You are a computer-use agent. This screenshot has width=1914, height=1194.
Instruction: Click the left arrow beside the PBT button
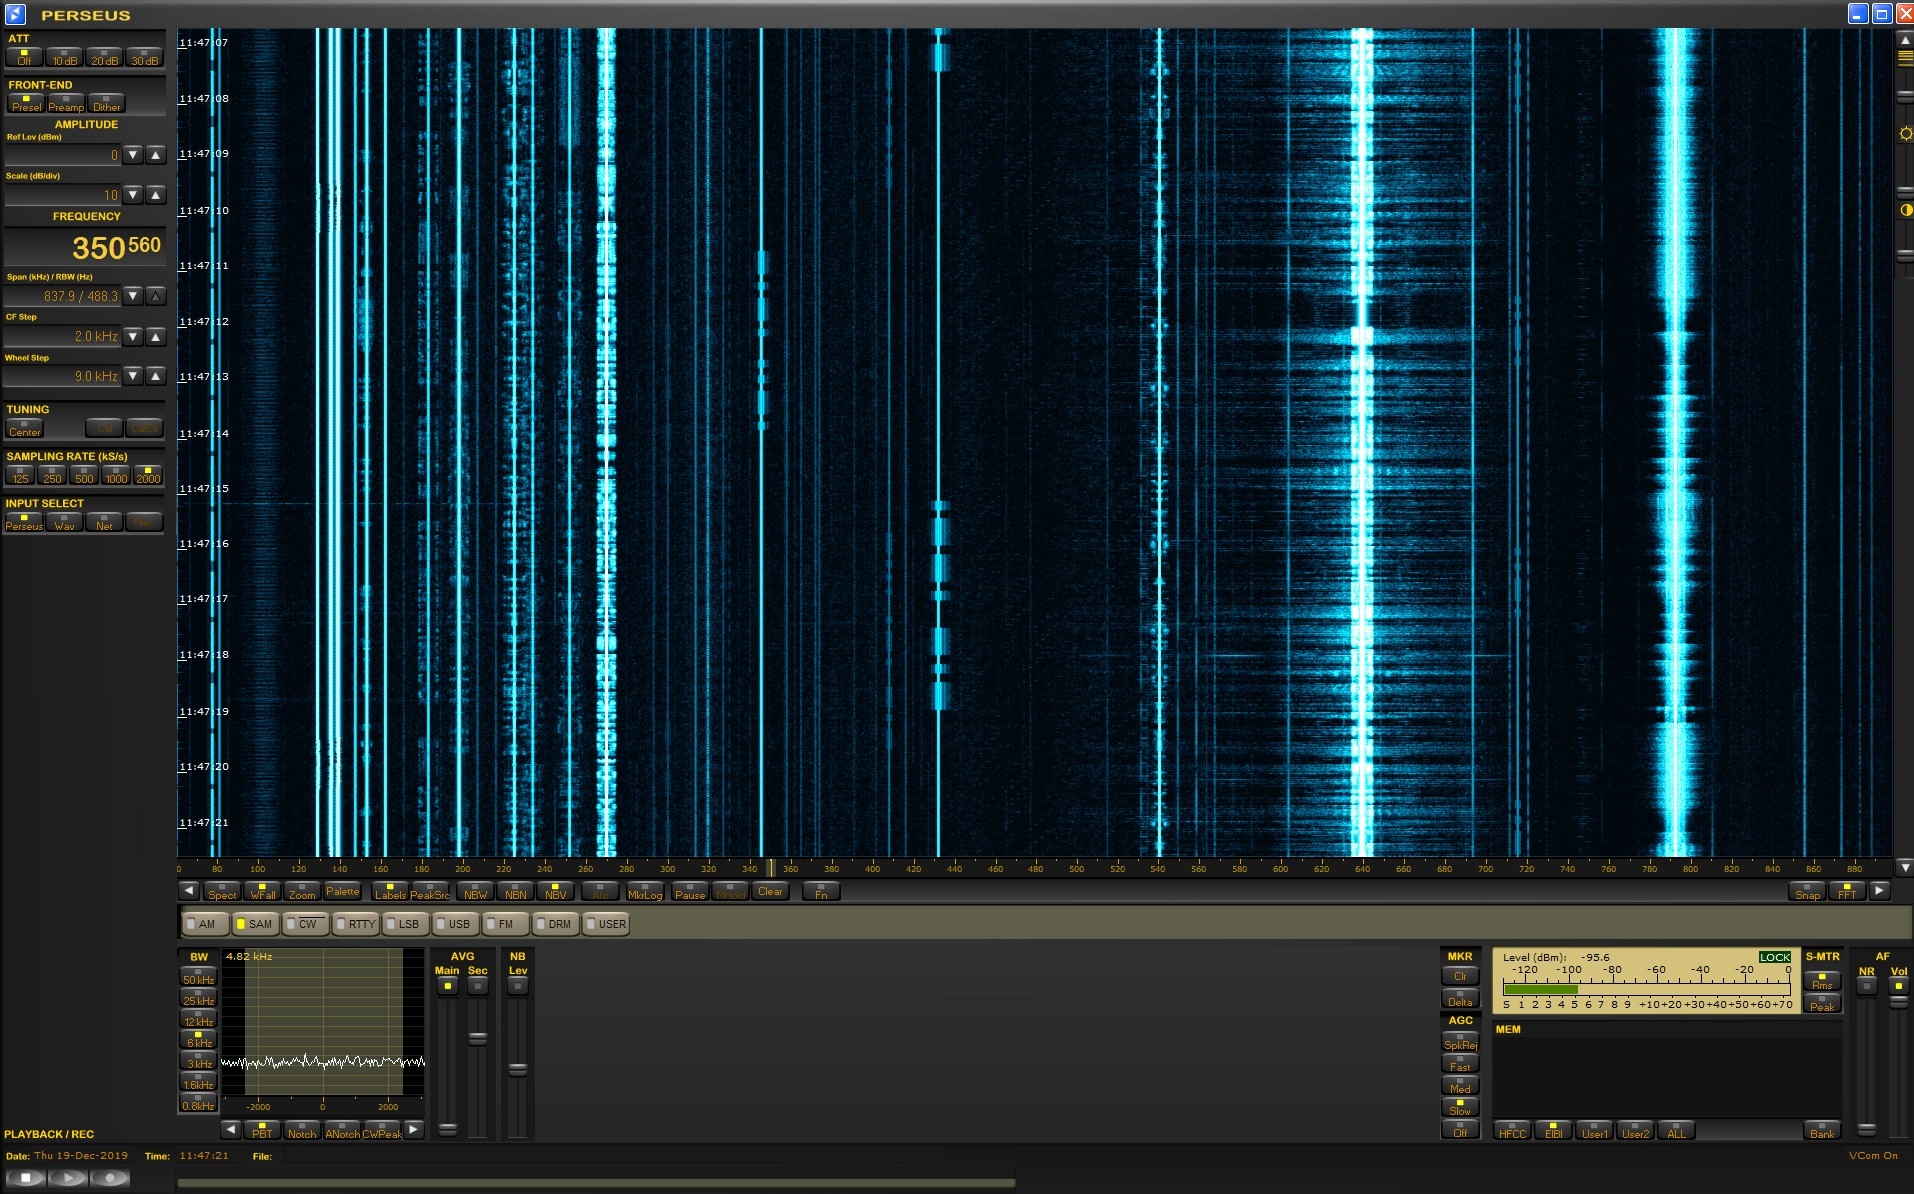point(231,1129)
